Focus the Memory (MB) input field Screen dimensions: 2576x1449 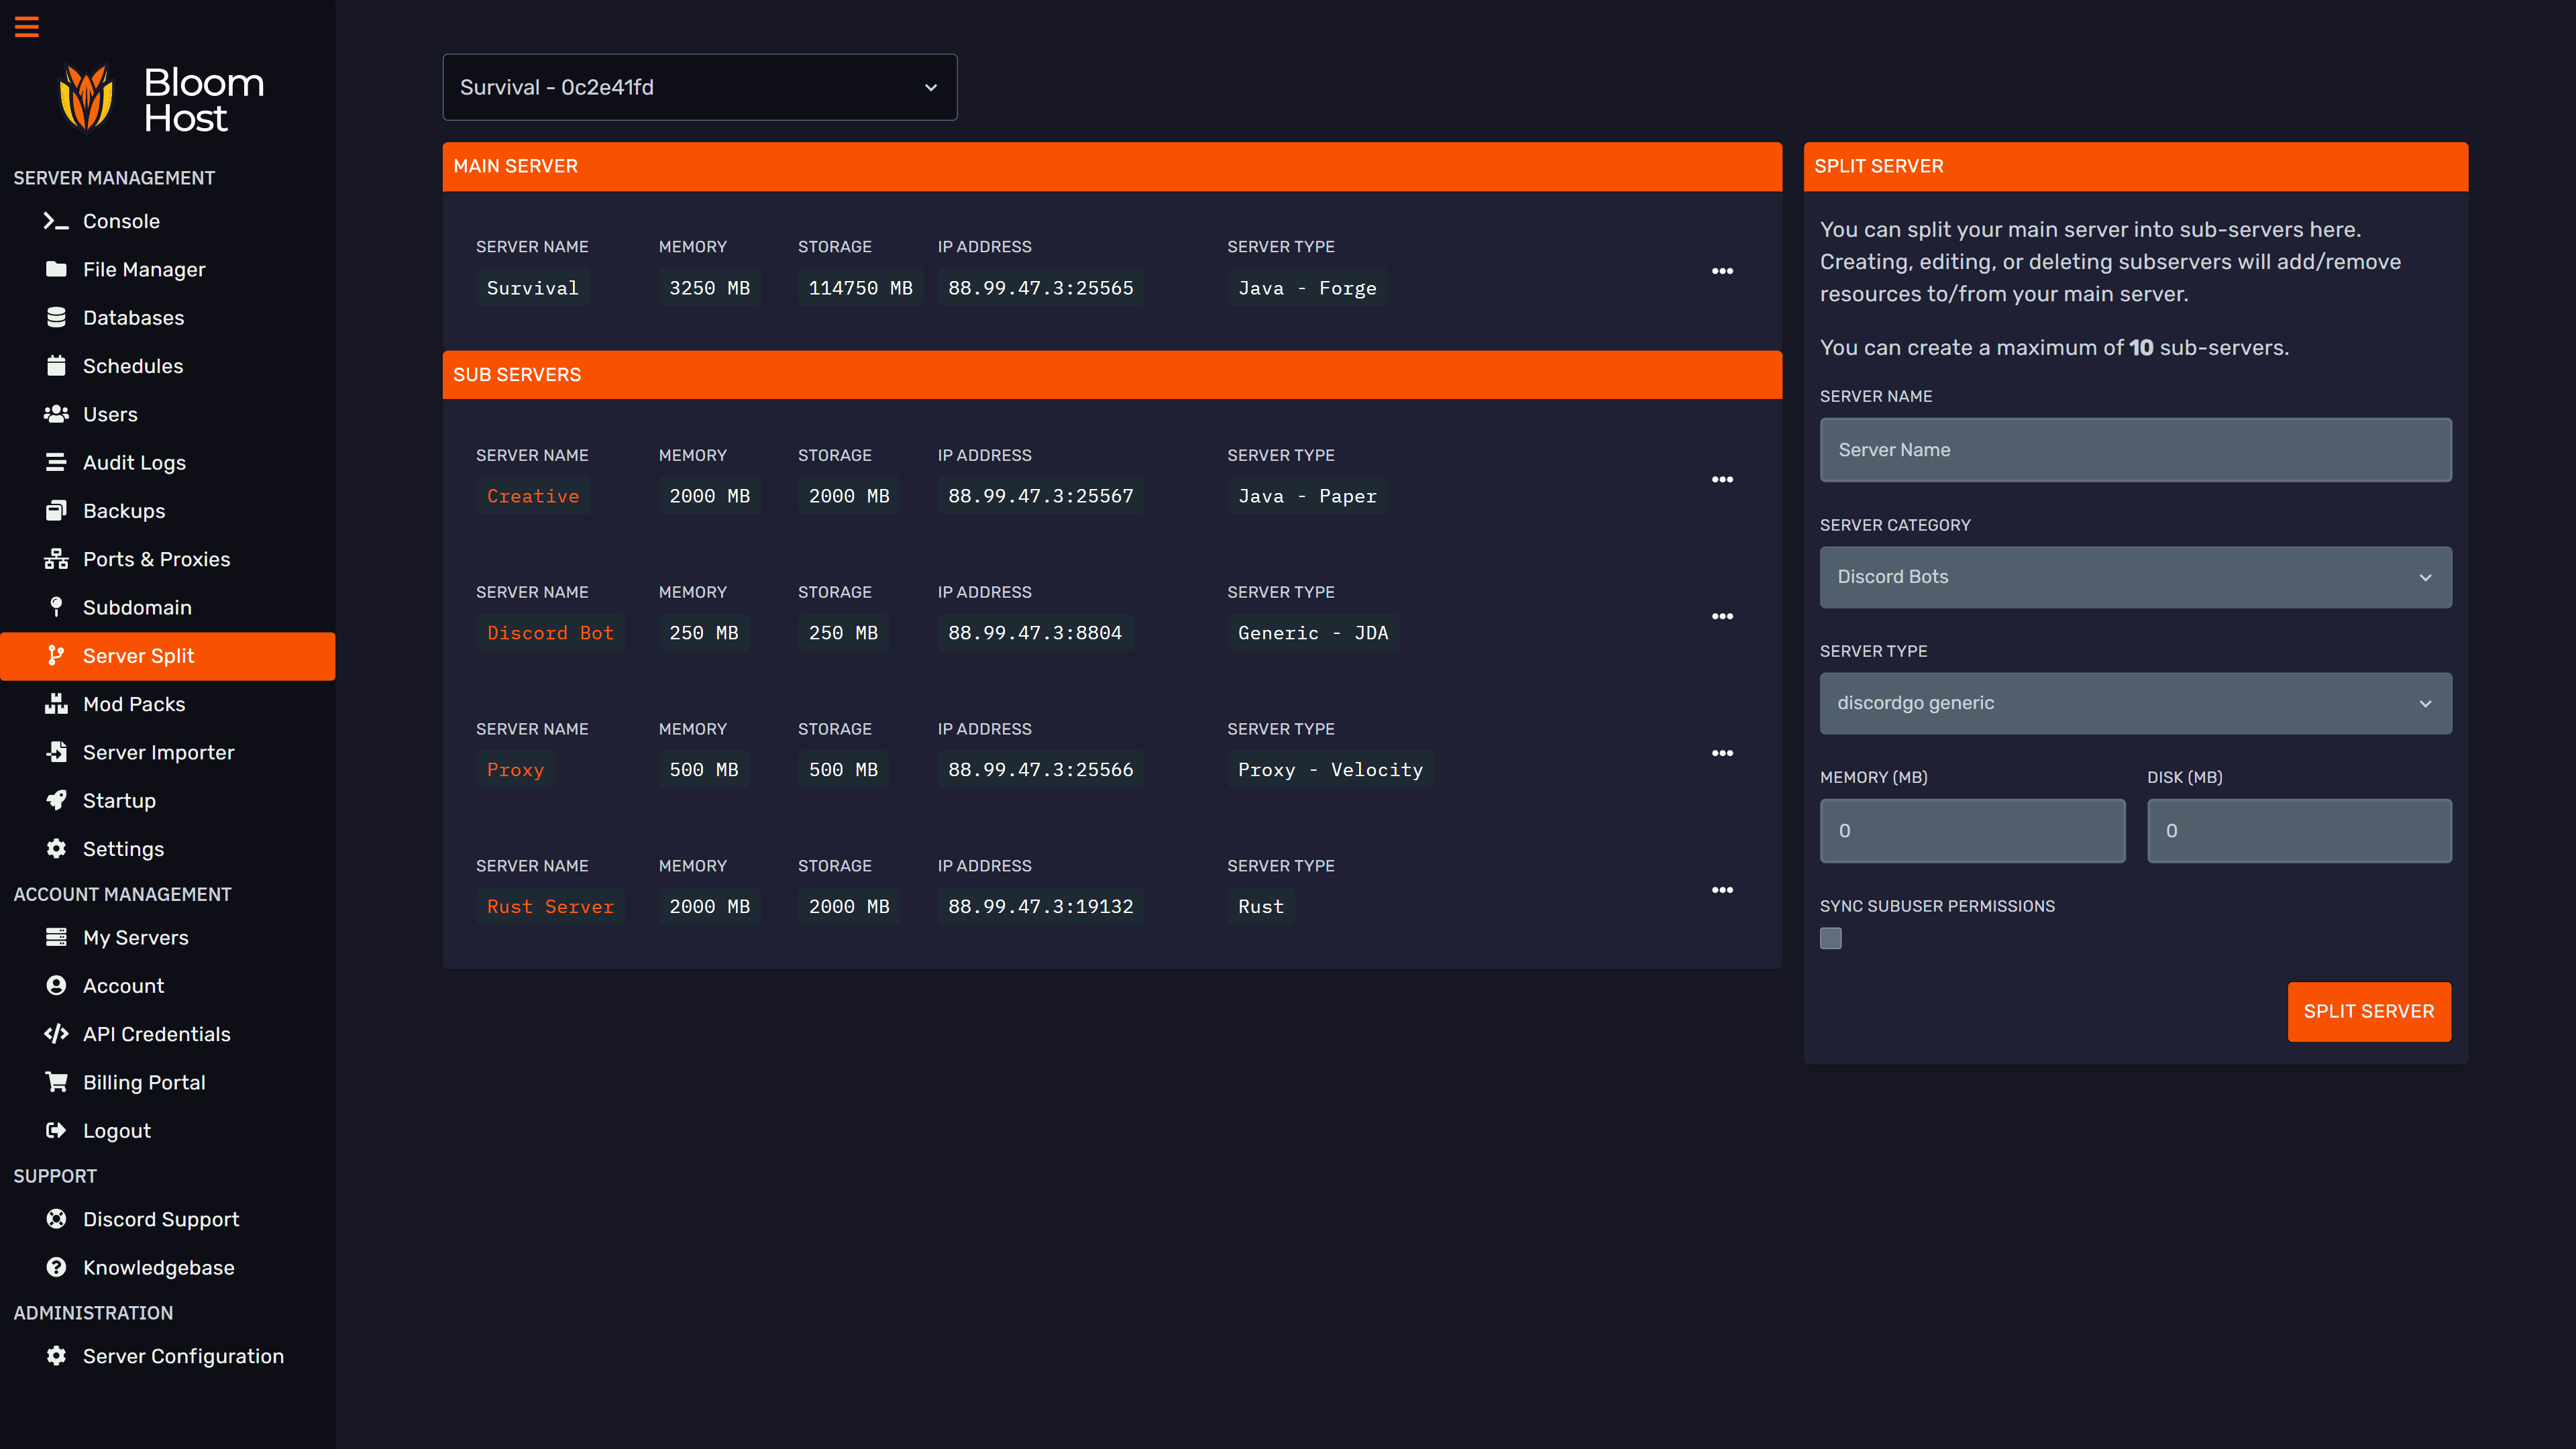[1971, 831]
